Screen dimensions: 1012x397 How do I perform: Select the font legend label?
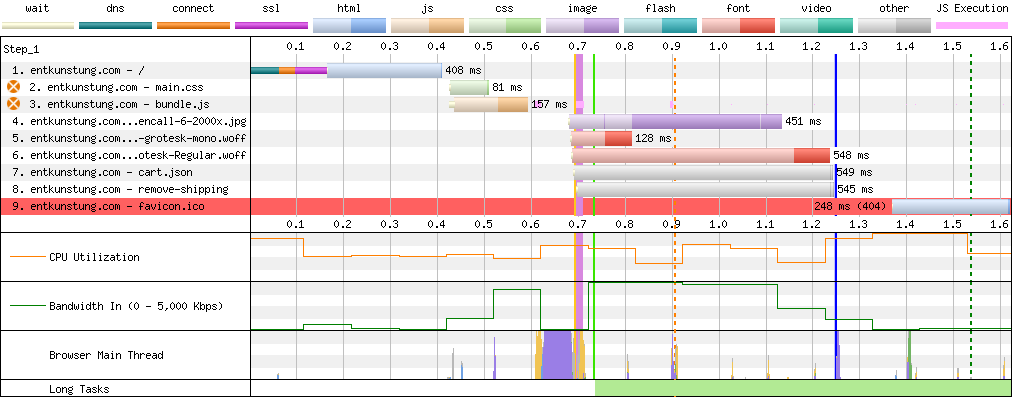pyautogui.click(x=738, y=9)
